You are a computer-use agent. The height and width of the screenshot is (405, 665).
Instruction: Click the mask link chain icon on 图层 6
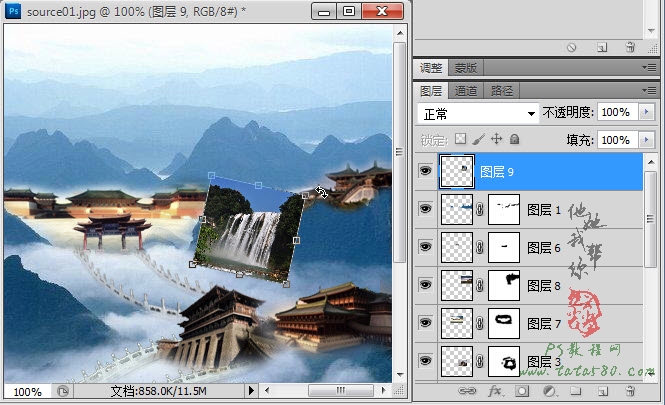click(480, 247)
